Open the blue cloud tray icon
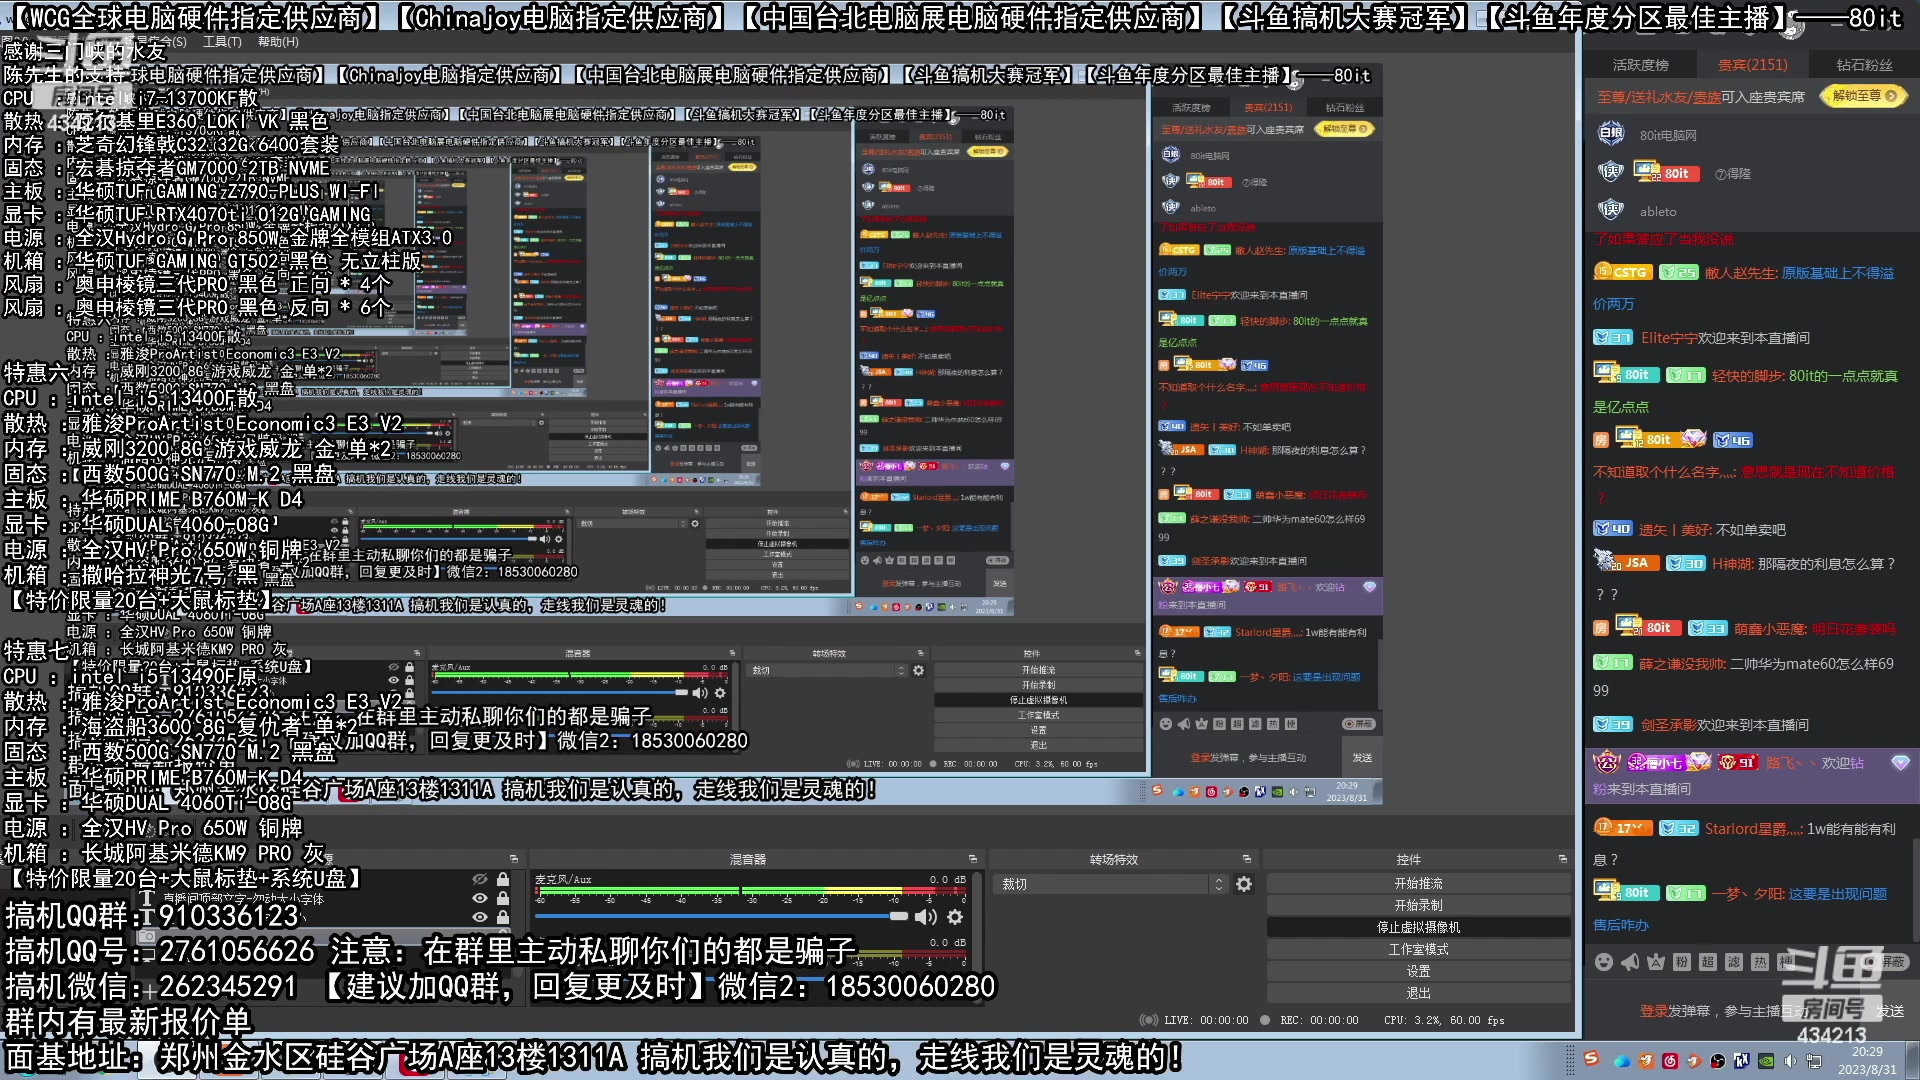 1622,1061
